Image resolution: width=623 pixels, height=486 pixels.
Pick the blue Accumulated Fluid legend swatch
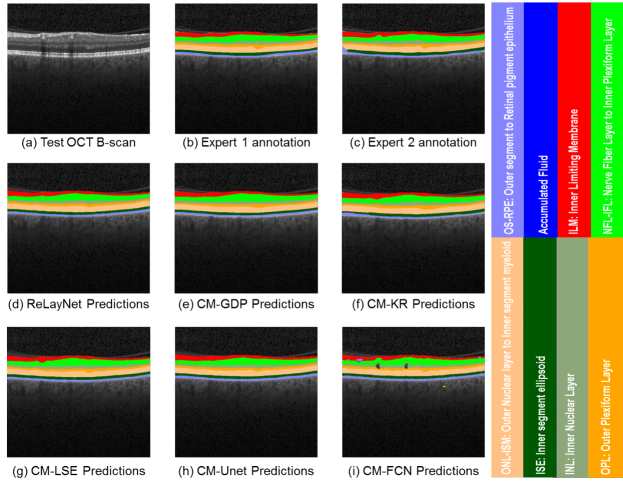coord(541,120)
